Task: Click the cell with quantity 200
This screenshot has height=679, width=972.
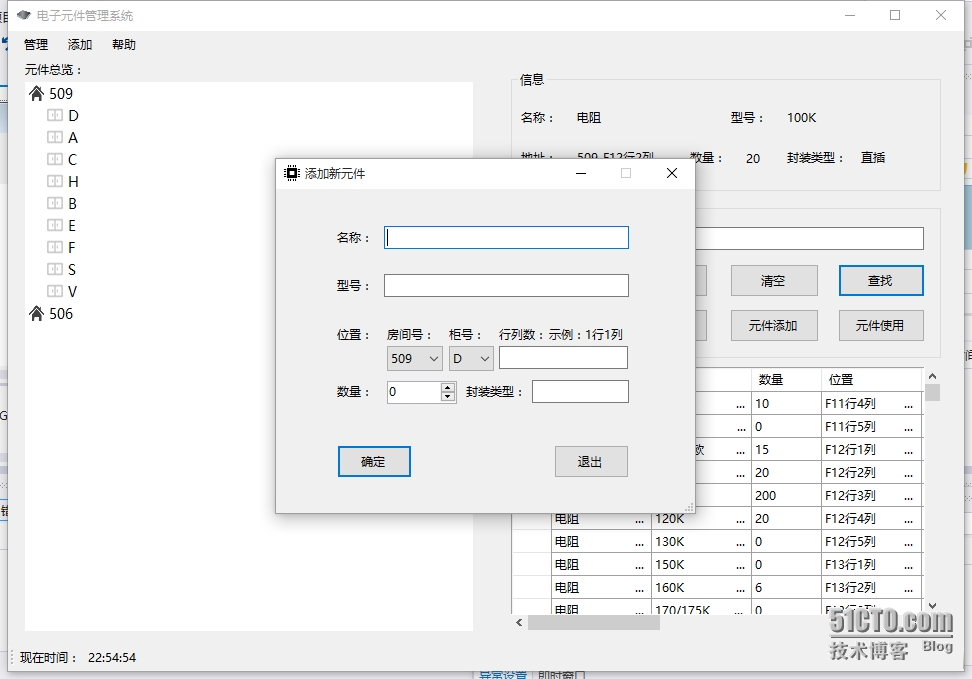Action: click(x=787, y=495)
